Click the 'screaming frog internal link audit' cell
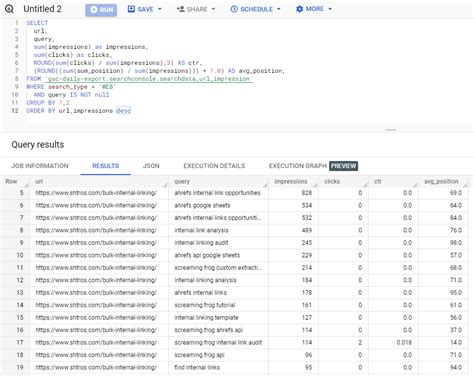The width and height of the screenshot is (474, 376). (218, 342)
